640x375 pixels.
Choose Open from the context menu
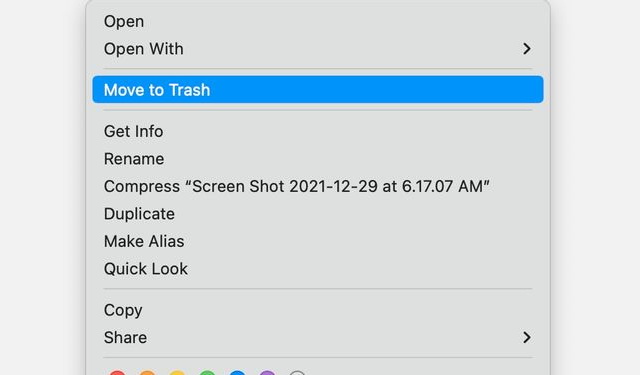tap(318, 21)
